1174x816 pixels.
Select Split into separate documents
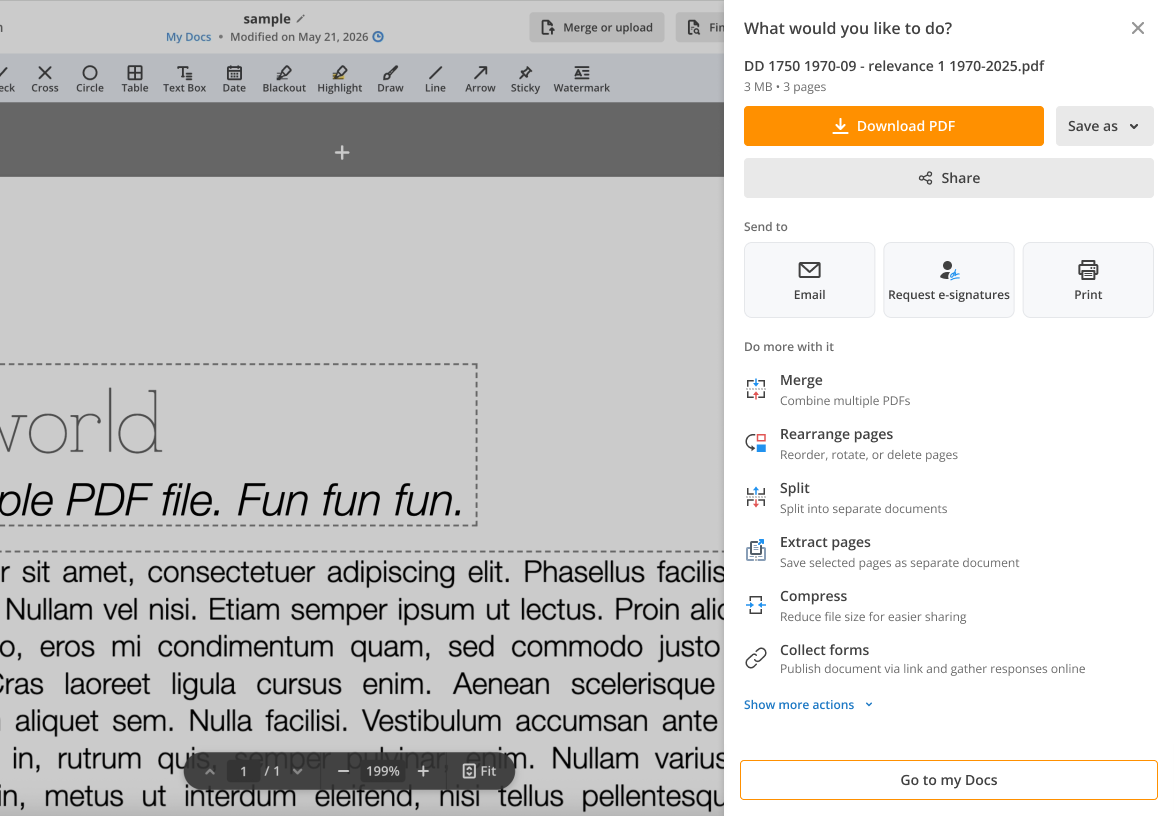click(x=949, y=498)
